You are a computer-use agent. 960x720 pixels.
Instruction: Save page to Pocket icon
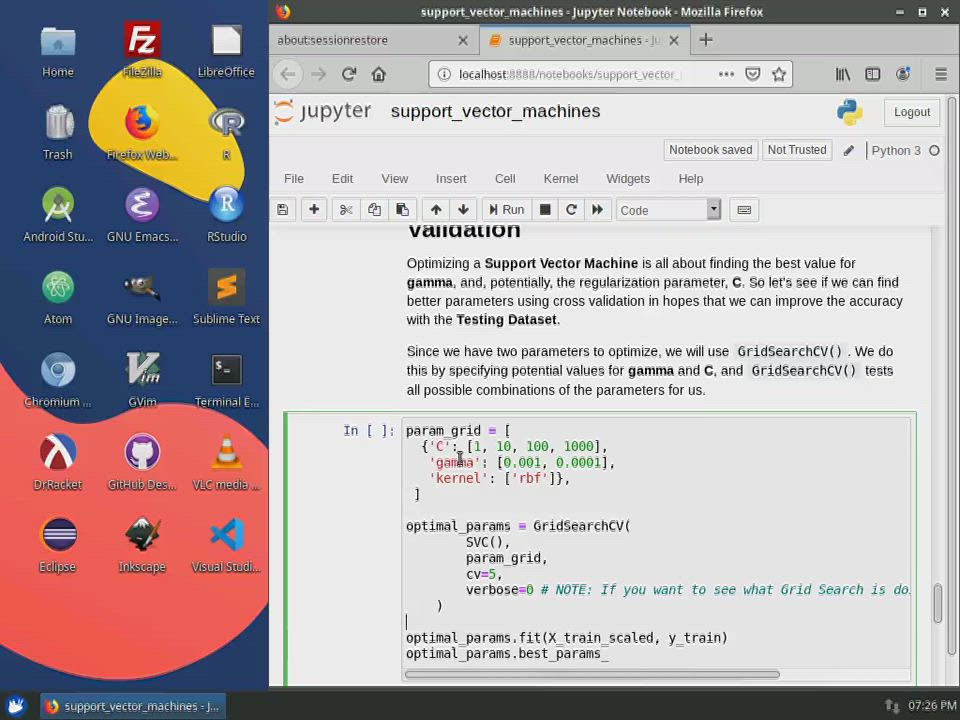click(752, 75)
